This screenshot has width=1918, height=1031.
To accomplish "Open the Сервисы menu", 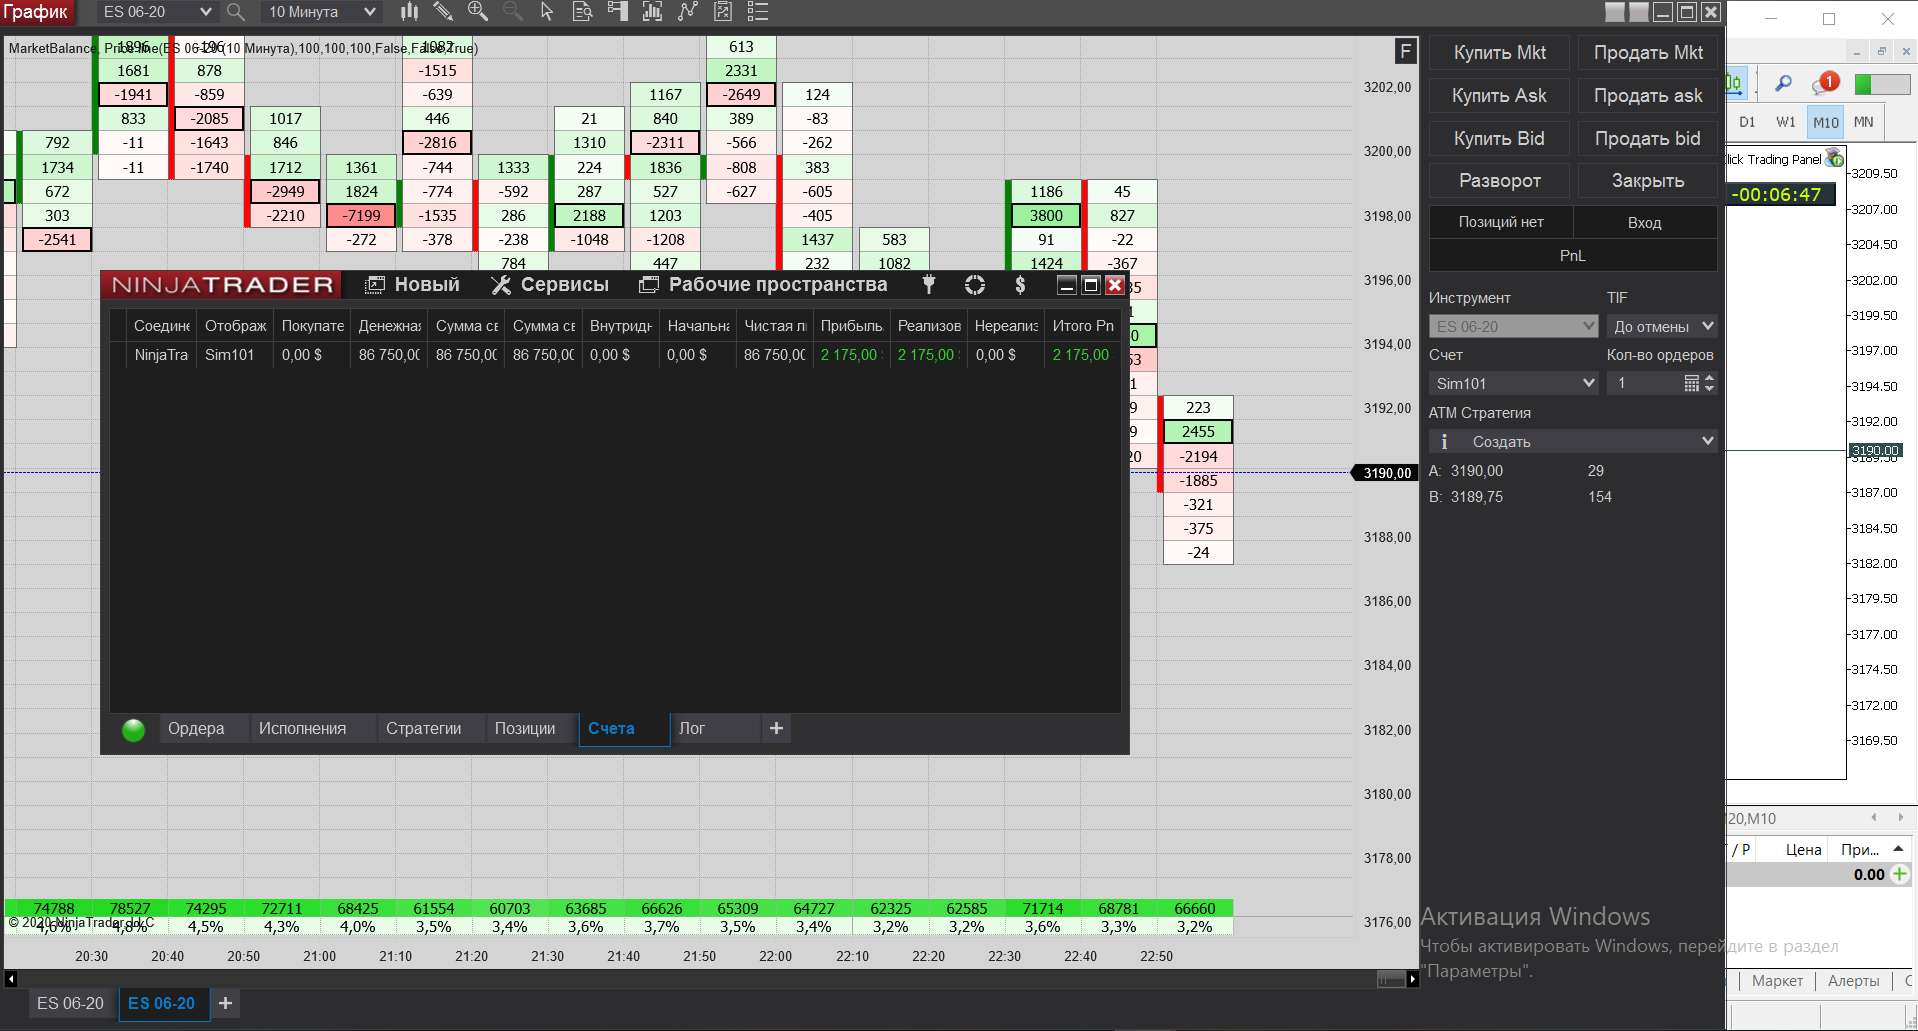I will tap(550, 285).
